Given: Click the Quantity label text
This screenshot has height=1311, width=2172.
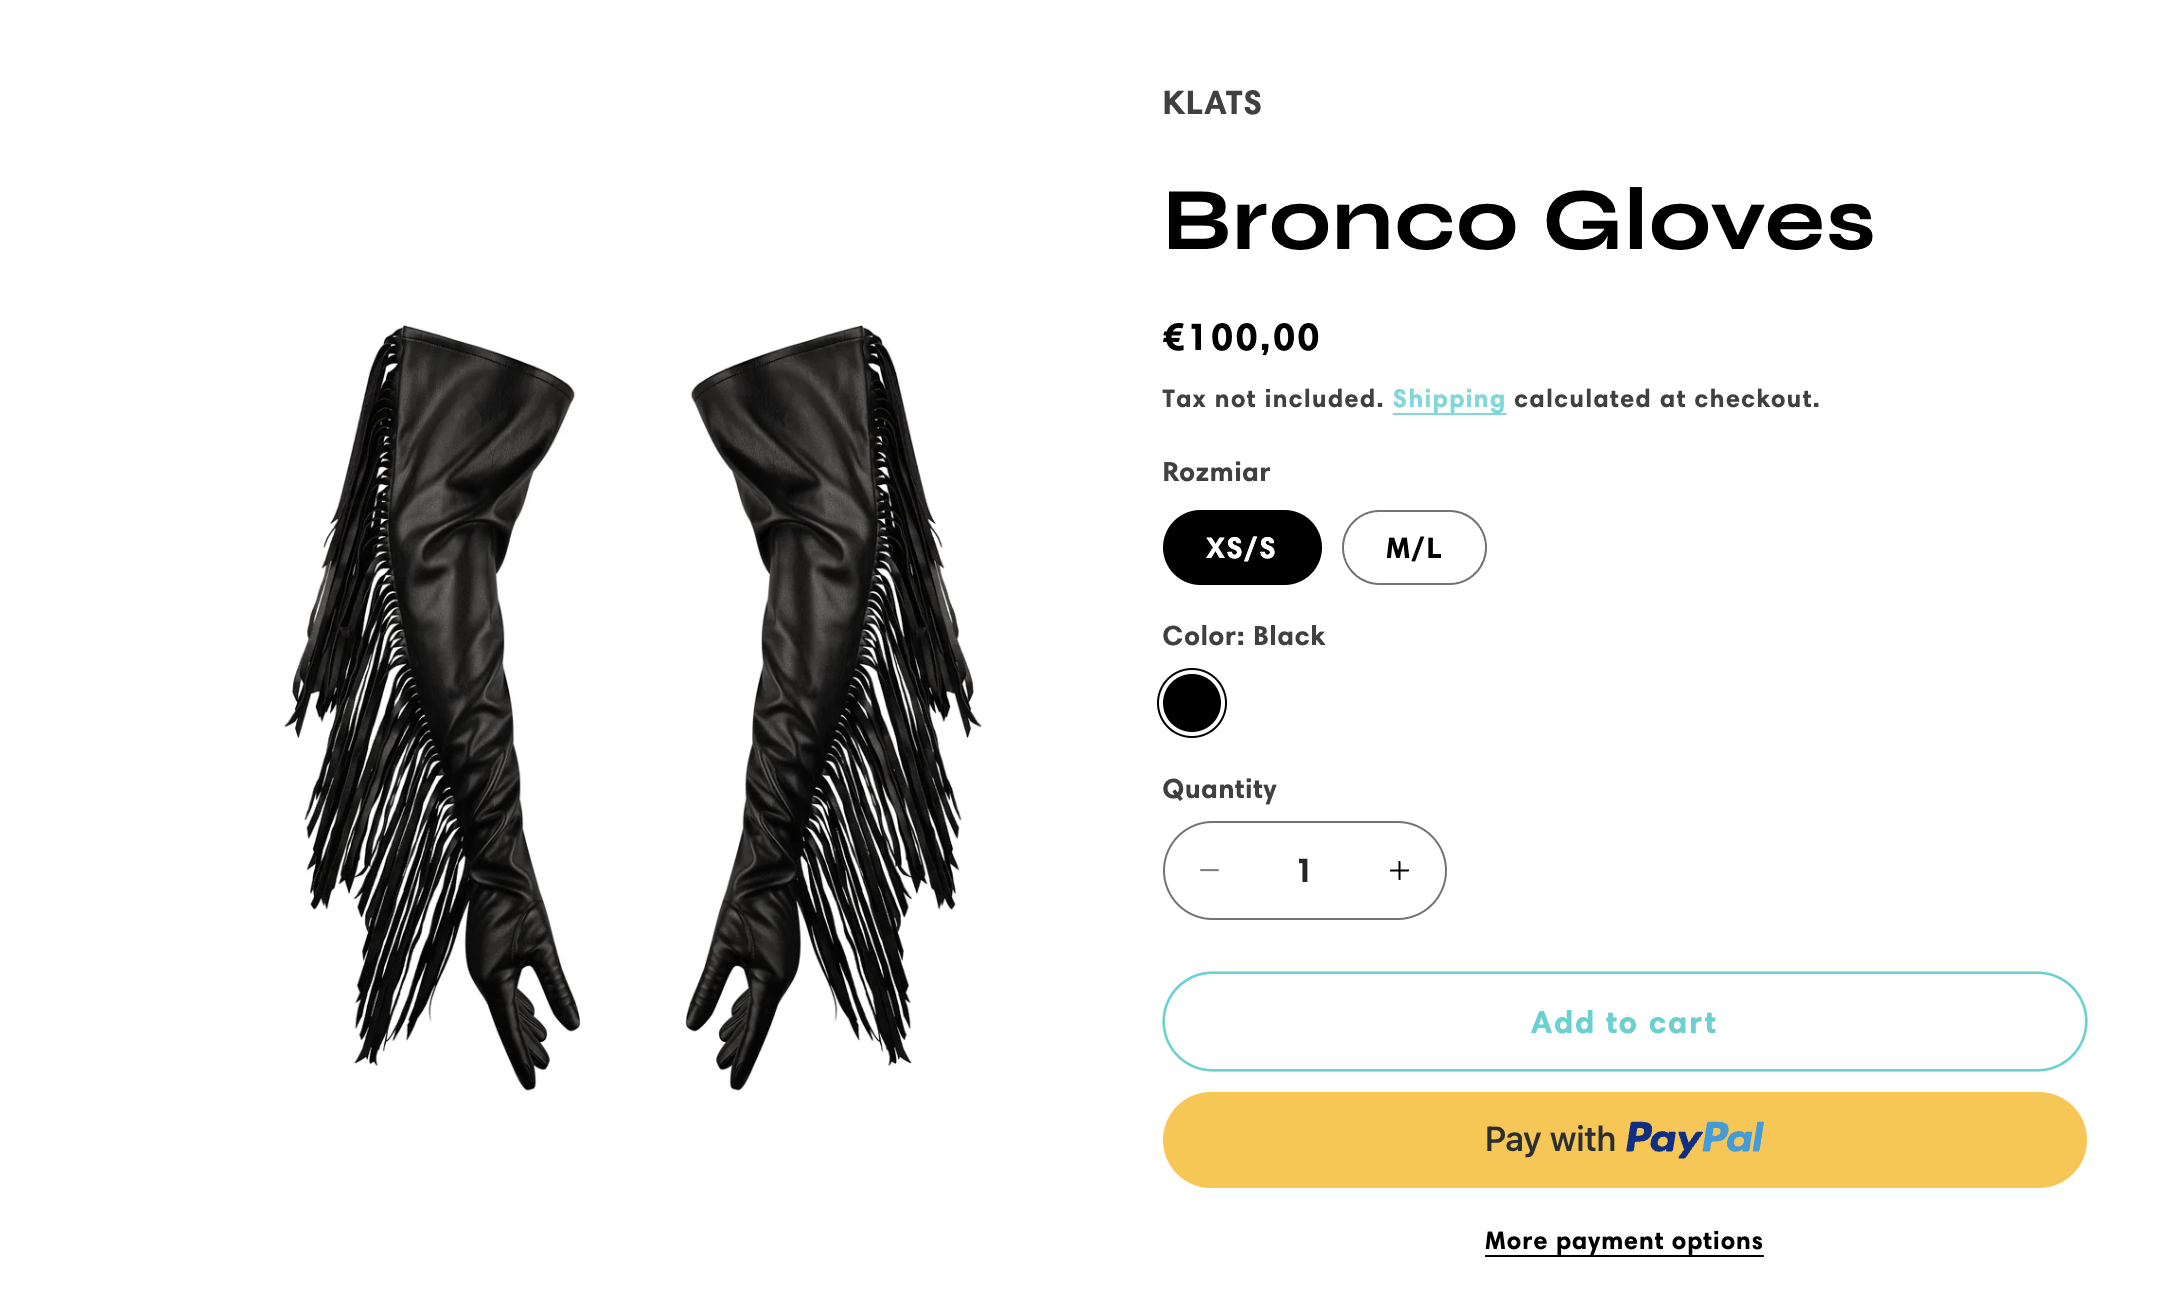Looking at the screenshot, I should 1219,789.
